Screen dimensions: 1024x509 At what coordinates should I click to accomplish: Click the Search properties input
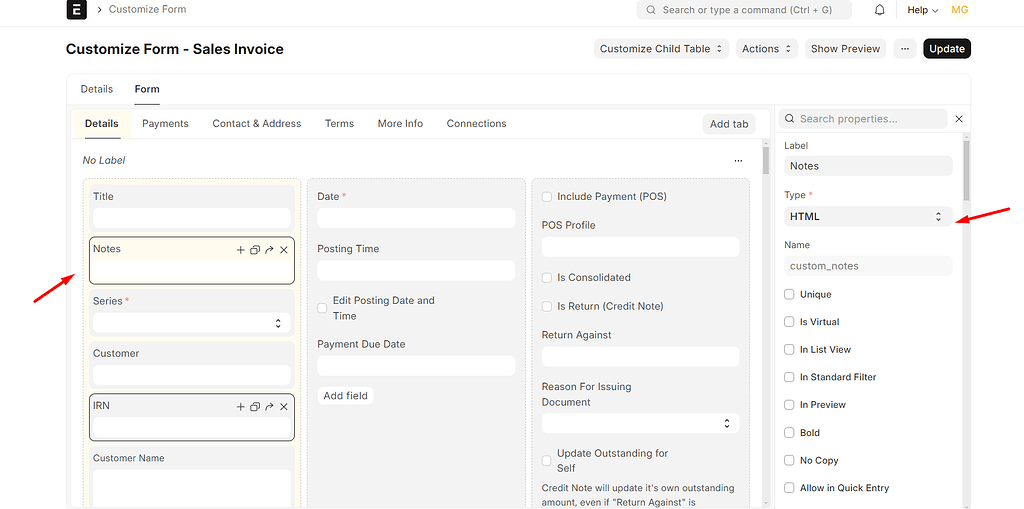[x=863, y=119]
